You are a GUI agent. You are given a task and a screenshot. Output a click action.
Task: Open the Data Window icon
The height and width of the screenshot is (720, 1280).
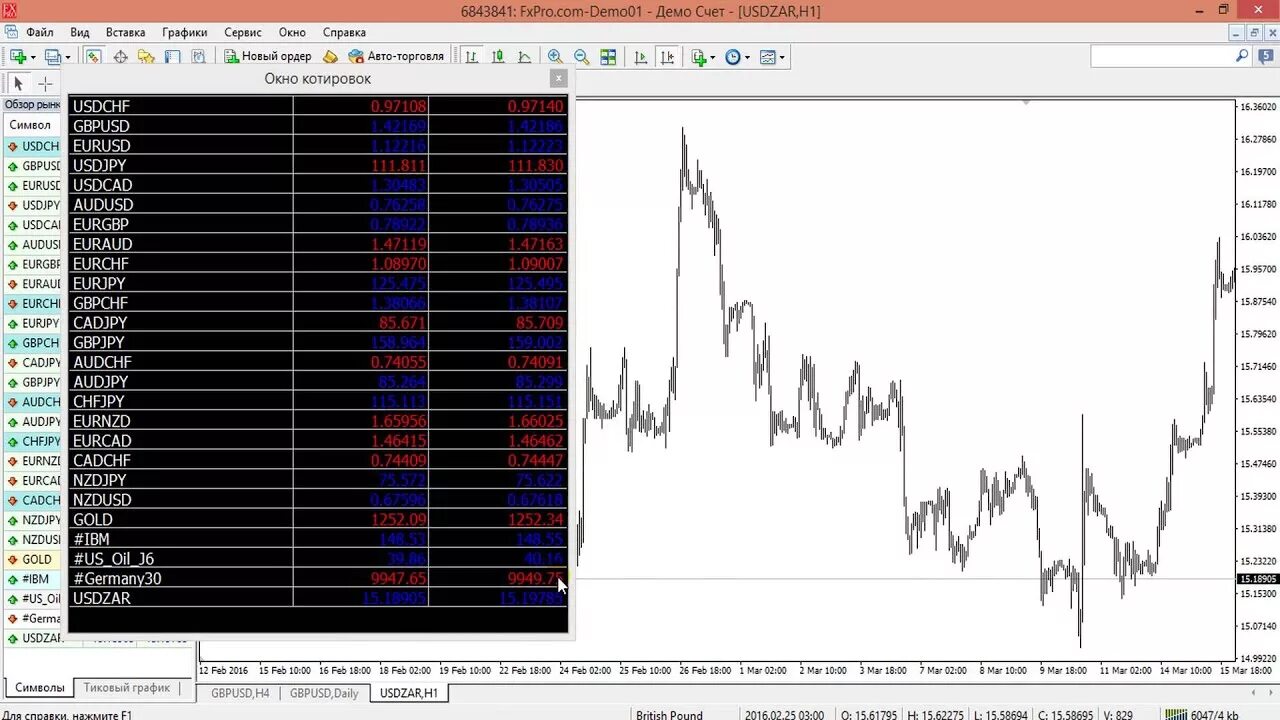coord(120,57)
